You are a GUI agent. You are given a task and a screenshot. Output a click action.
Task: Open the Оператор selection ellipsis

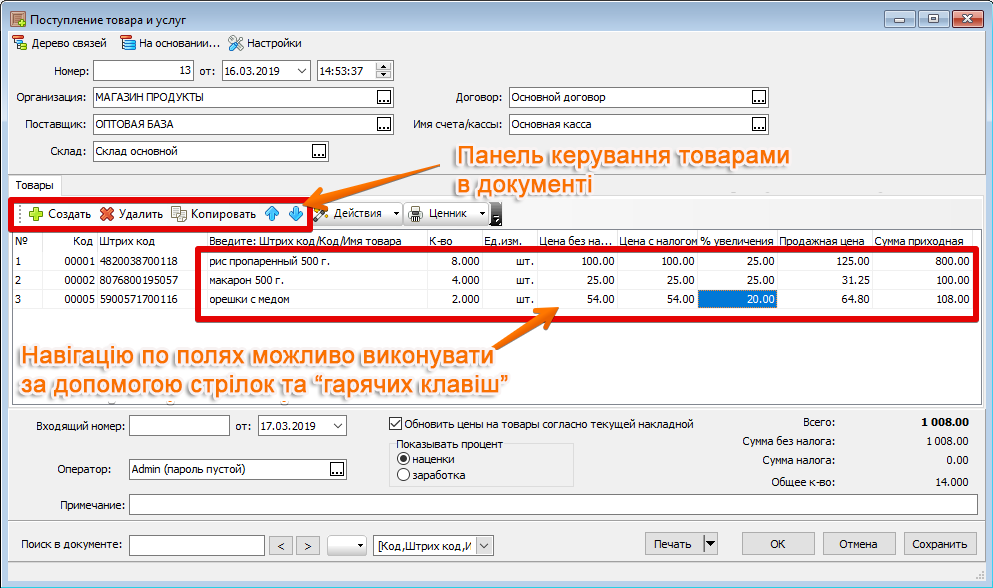(337, 470)
